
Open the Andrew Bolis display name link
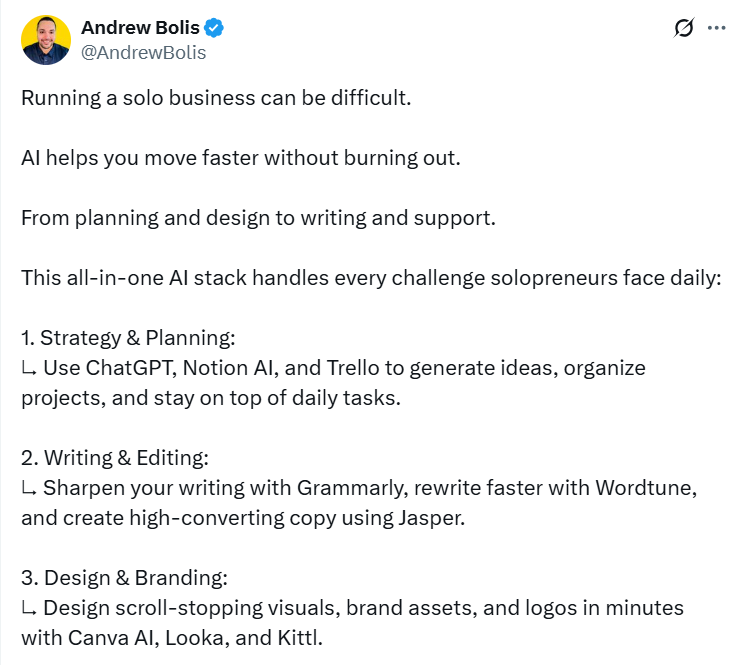pos(140,28)
